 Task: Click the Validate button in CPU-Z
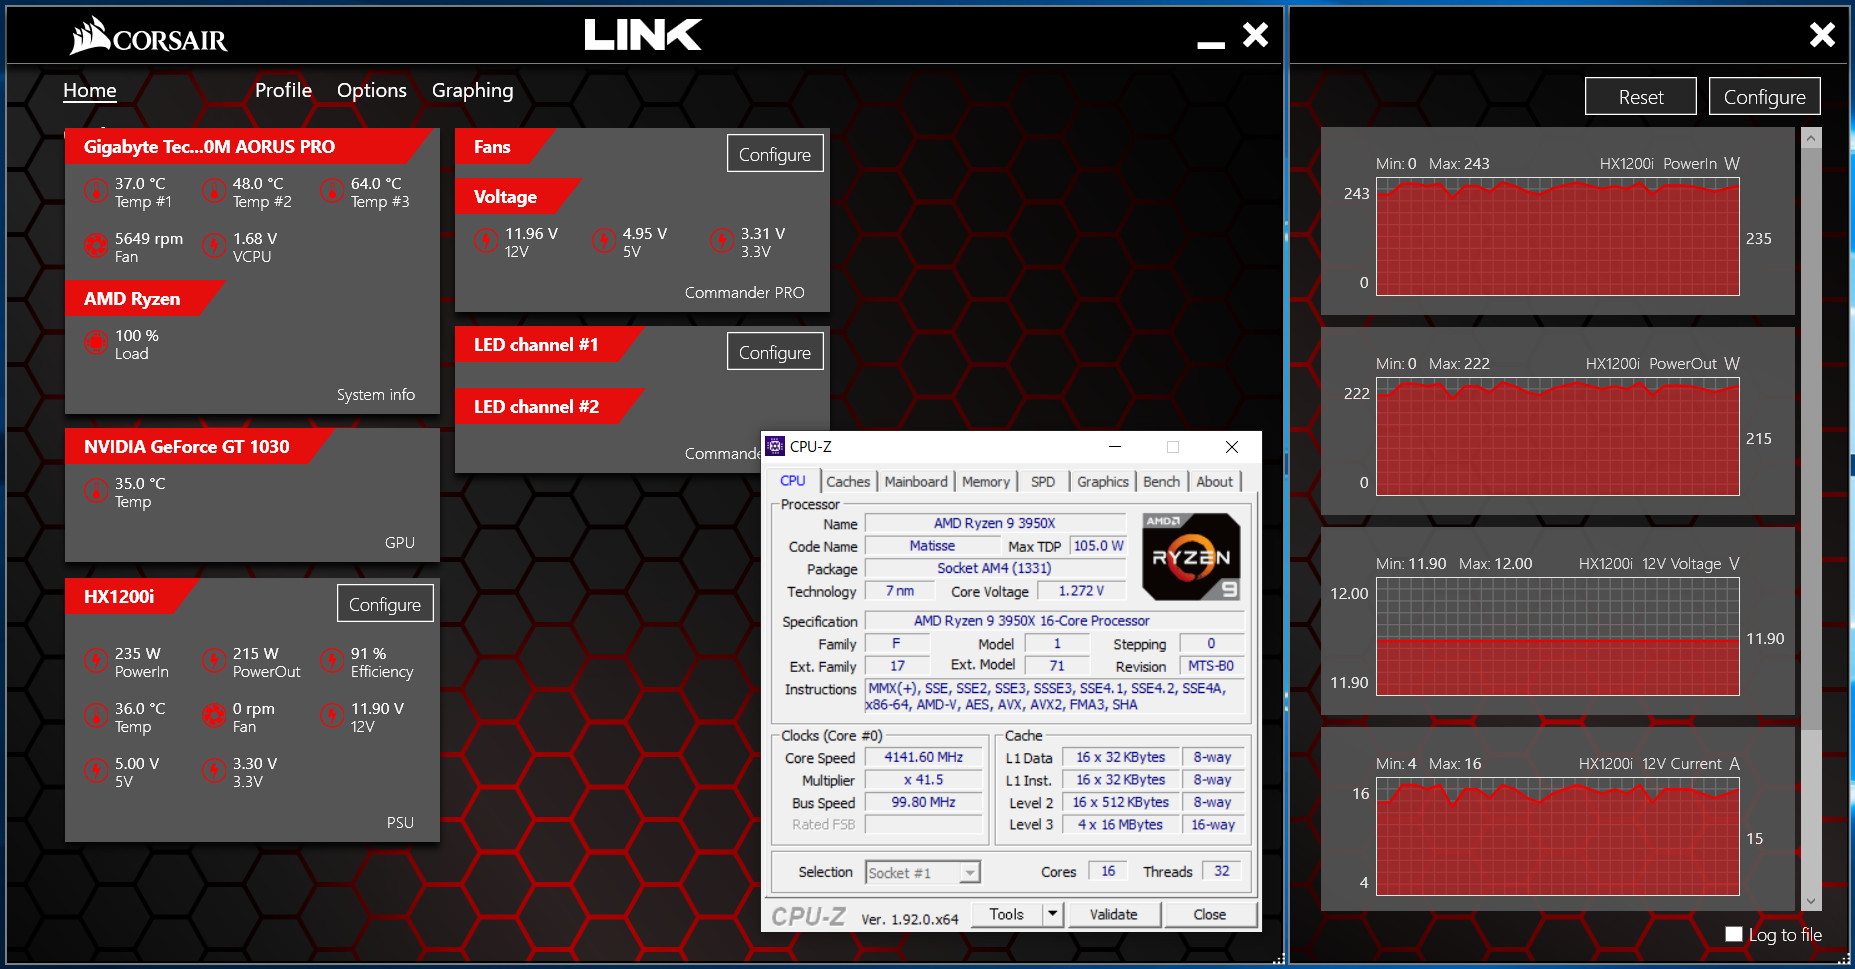coord(1113,914)
